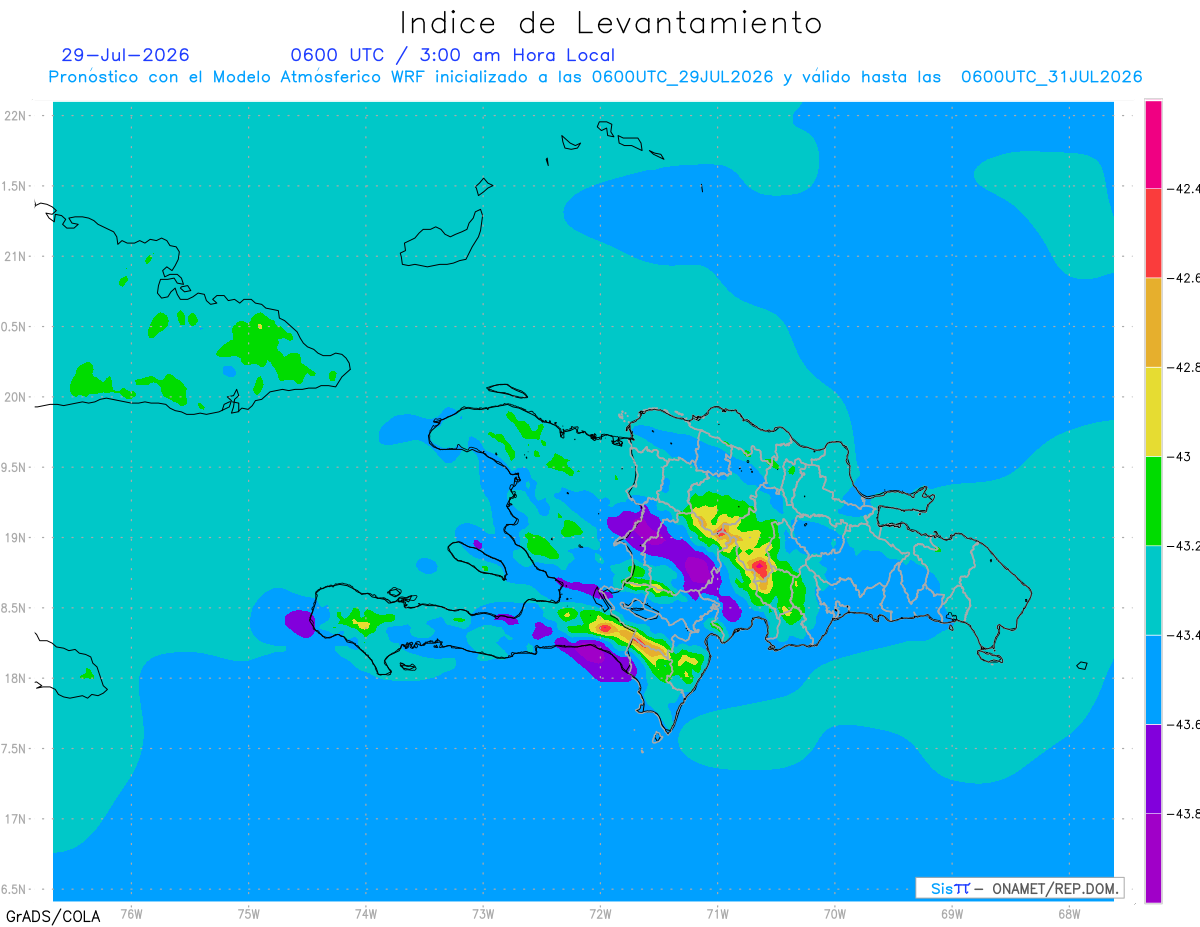The image size is (1200, 927).
Task: Click the purple legend swatch below -43.6
Action: [x=1153, y=768]
